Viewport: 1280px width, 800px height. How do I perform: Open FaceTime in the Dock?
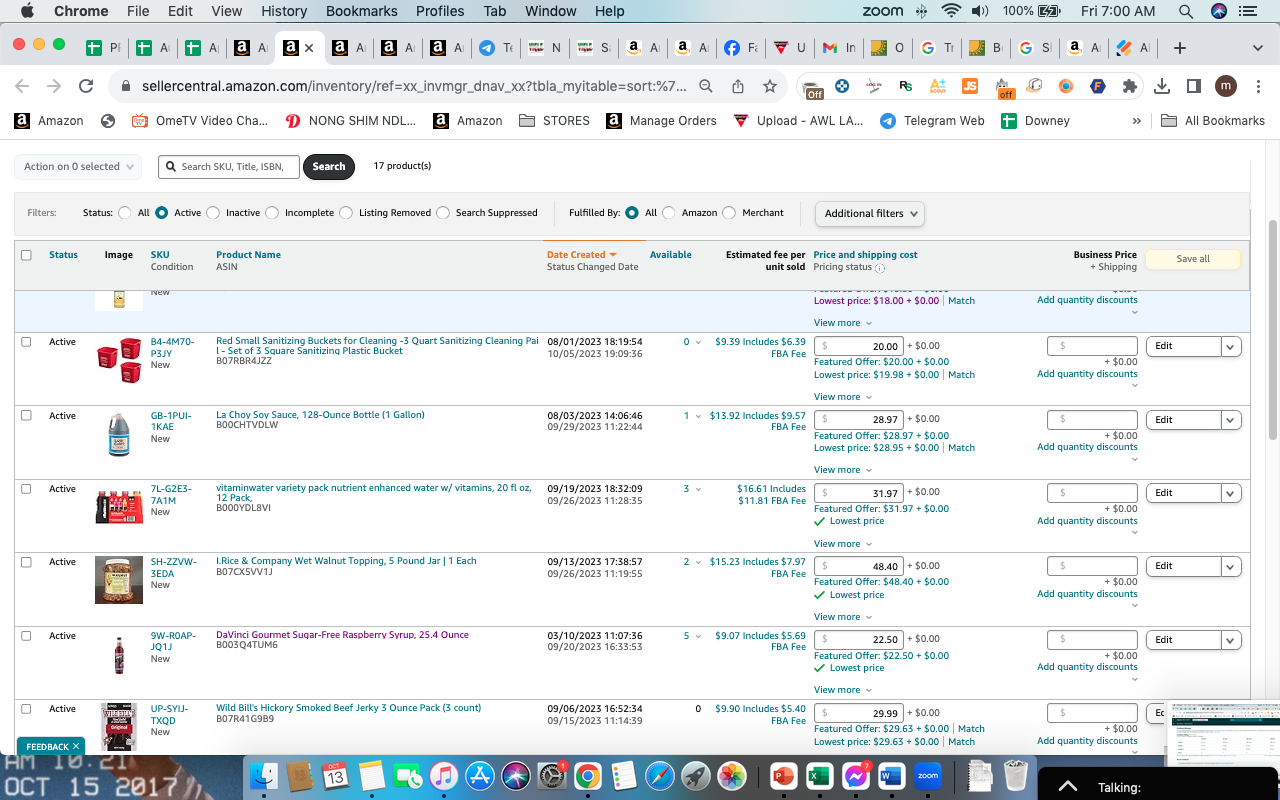pyautogui.click(x=408, y=776)
